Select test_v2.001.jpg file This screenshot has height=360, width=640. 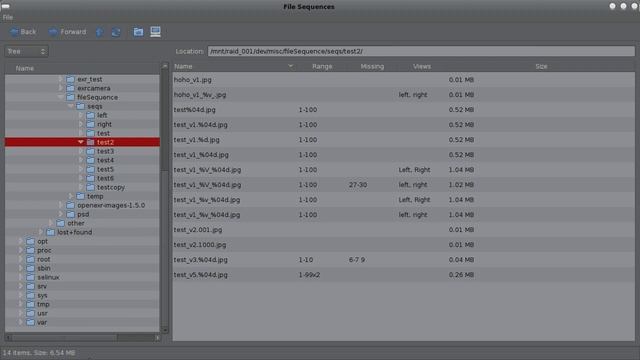point(404,230)
